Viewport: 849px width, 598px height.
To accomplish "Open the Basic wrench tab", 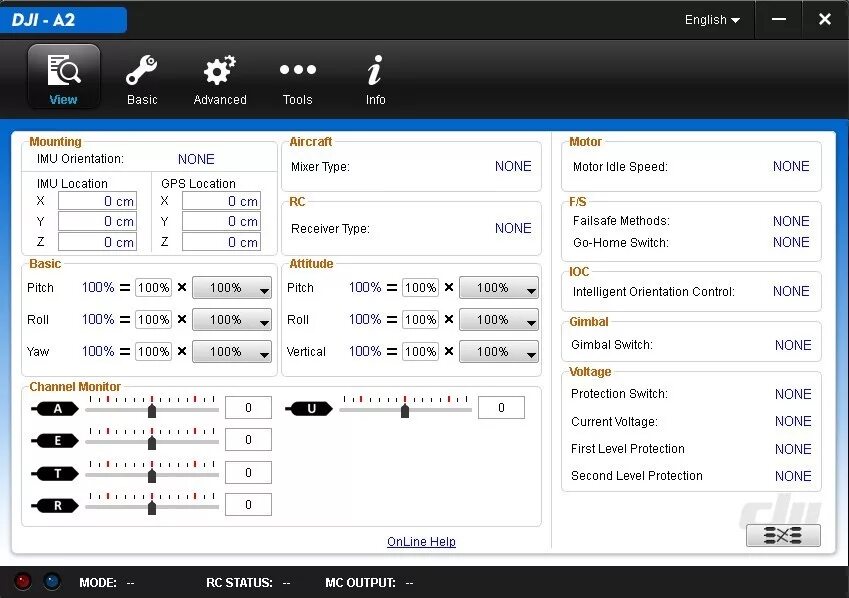I will pyautogui.click(x=142, y=80).
